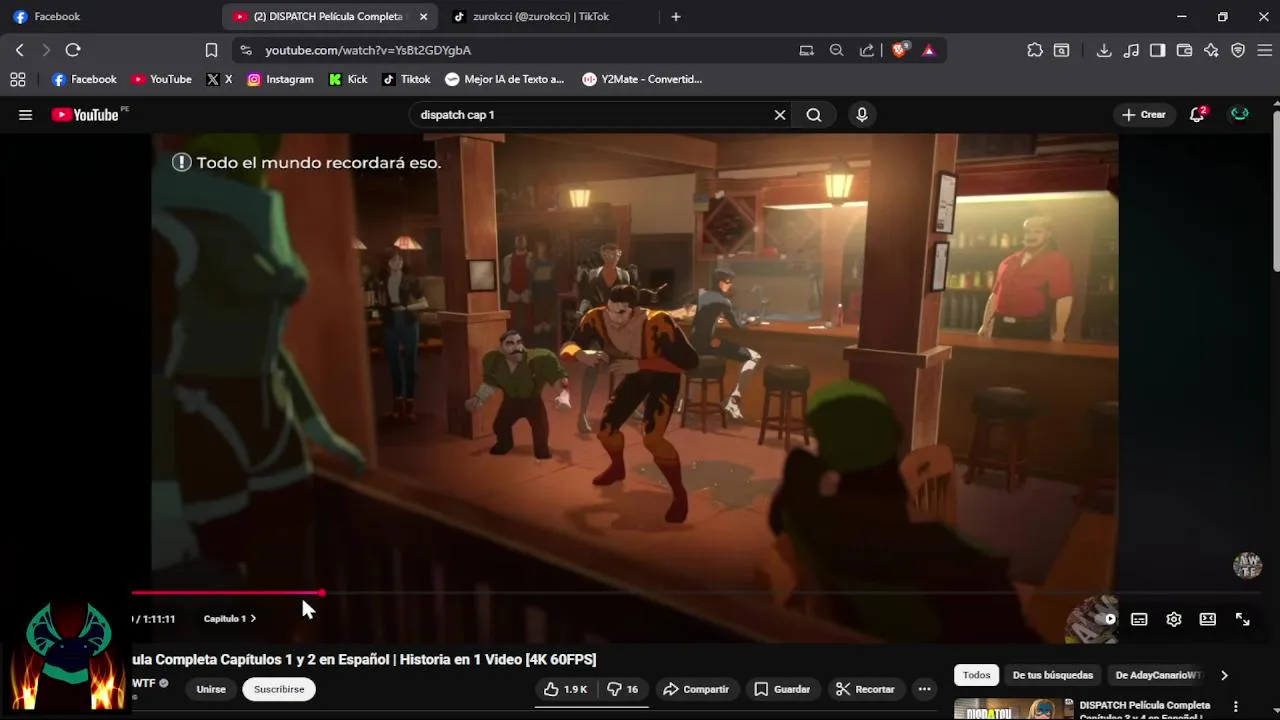Screen dimensions: 1280x720
Task: Open the Brave Wallet icon
Action: [x=1184, y=50]
